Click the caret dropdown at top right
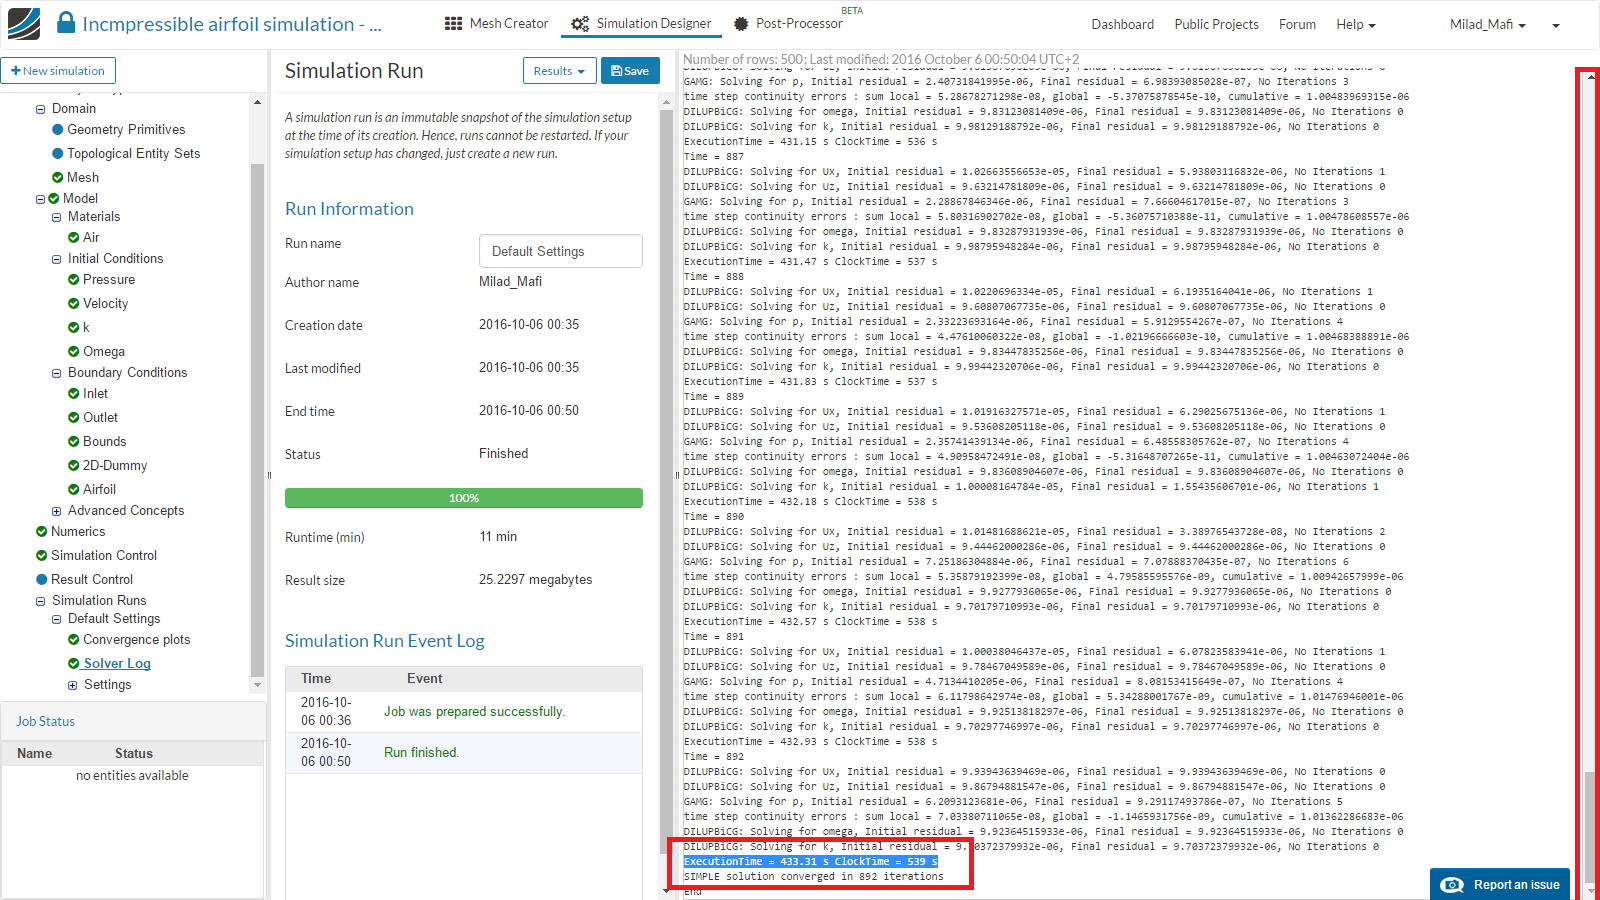The width and height of the screenshot is (1600, 900). (x=1556, y=25)
